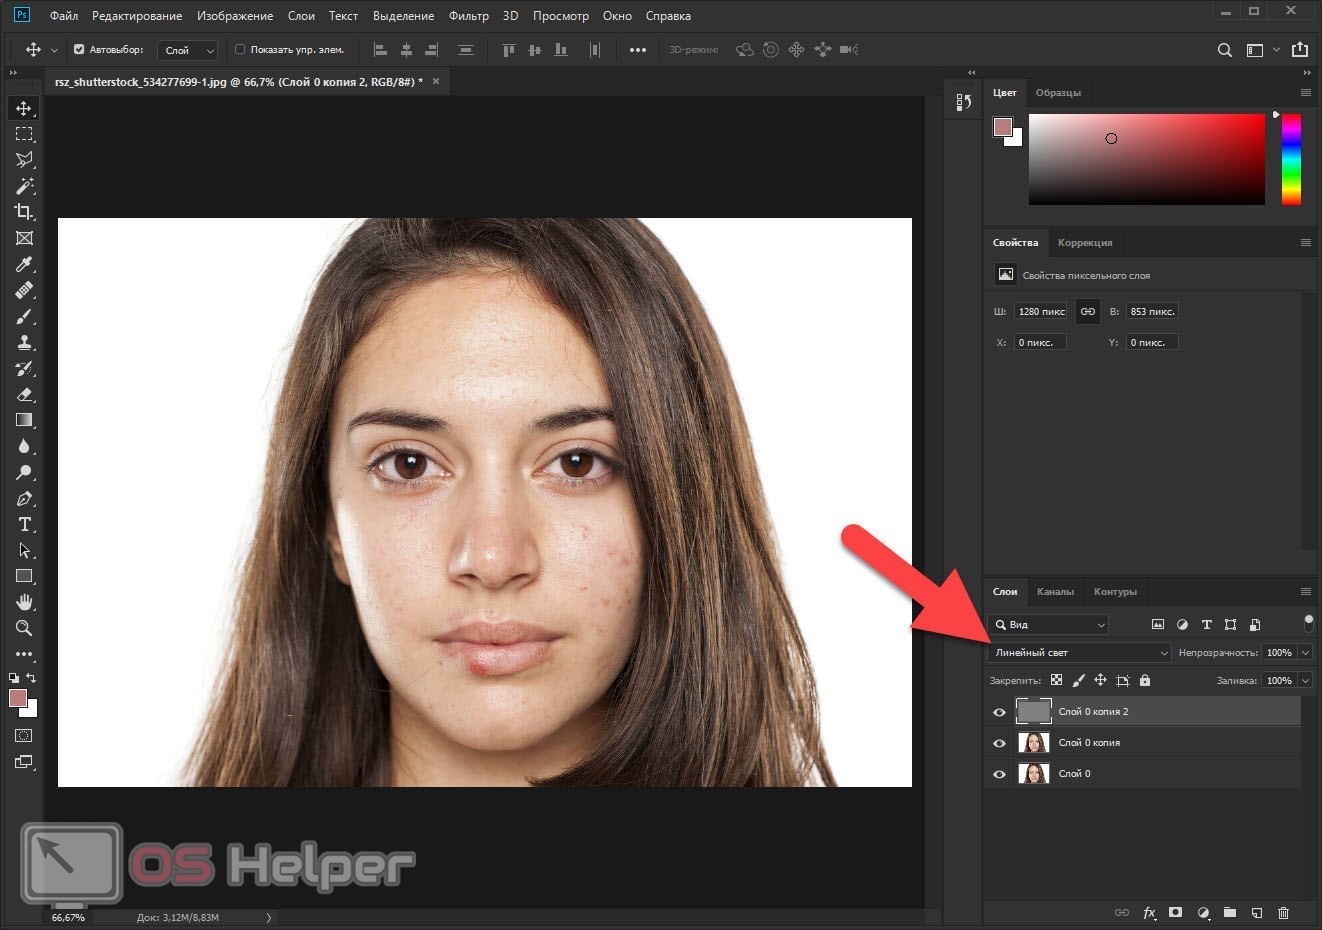Click the share icon in options bar
This screenshot has height=930, width=1322.
(x=1300, y=49)
